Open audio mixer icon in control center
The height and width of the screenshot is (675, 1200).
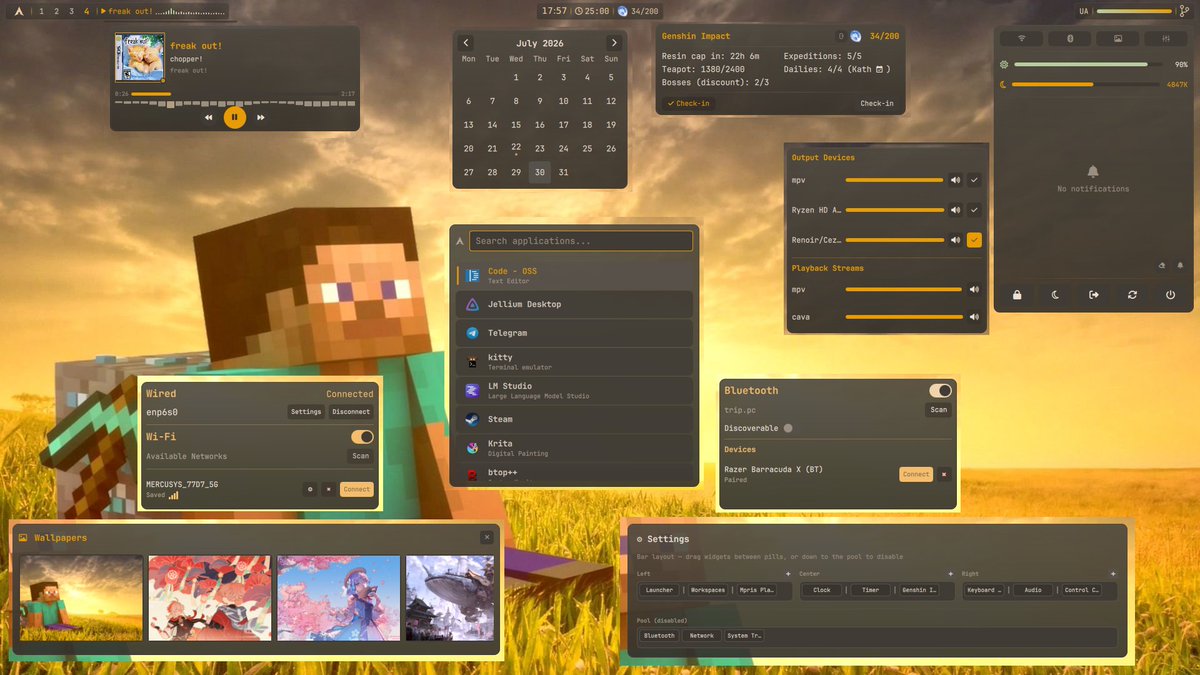tap(1165, 38)
